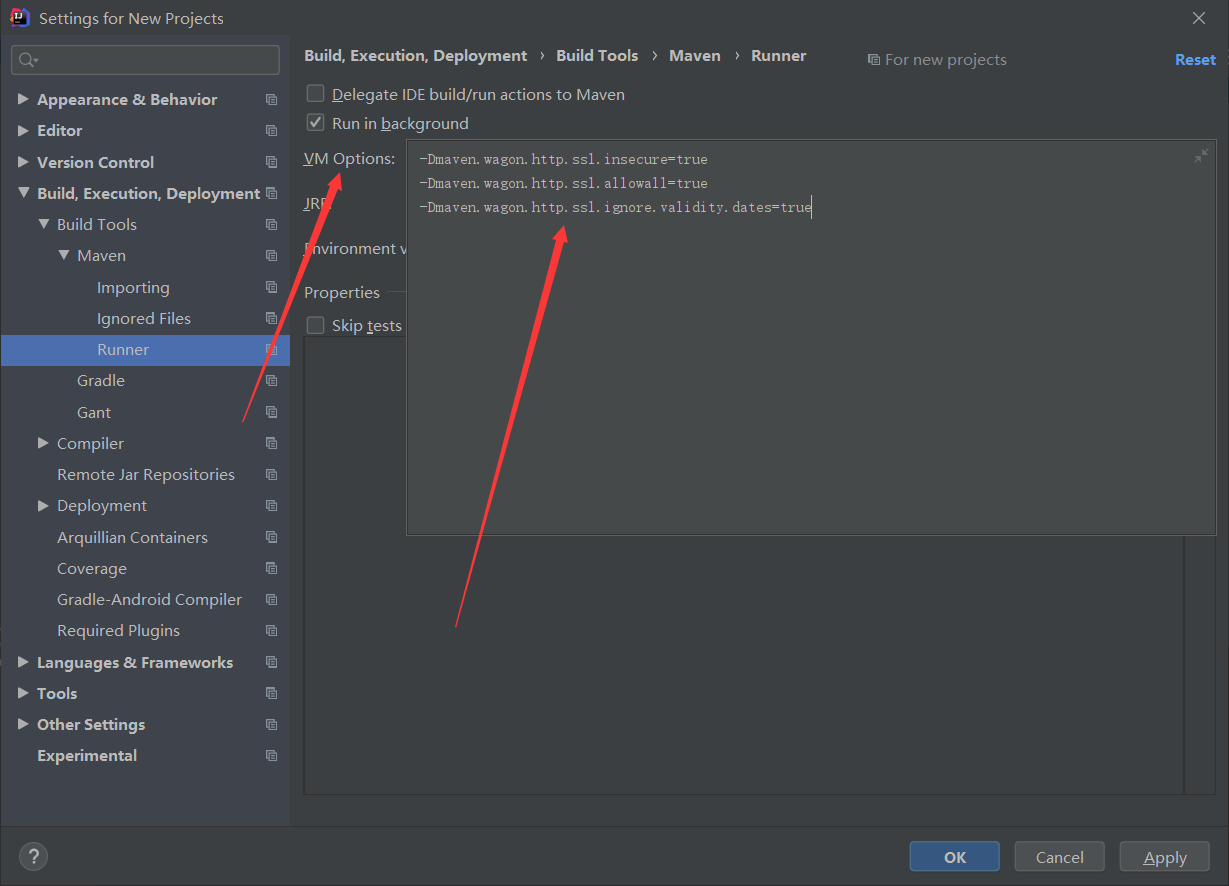Close the Settings dialog
This screenshot has height=886, width=1229.
1199,18
